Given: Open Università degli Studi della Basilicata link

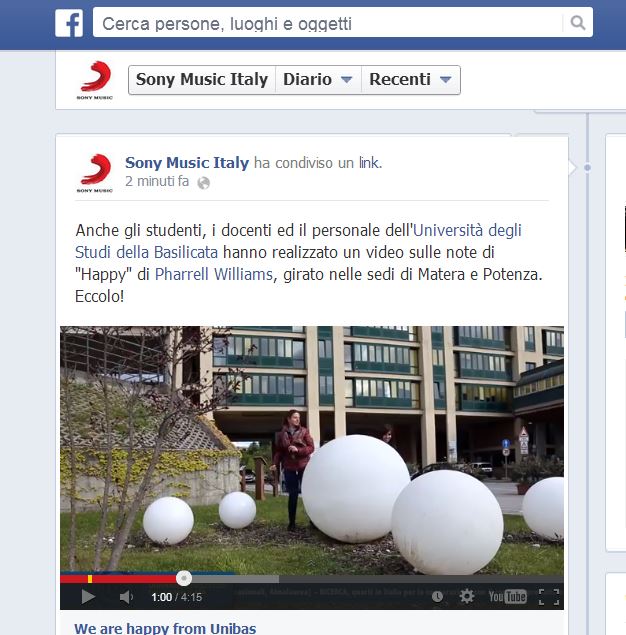Looking at the screenshot, I should coord(298,241).
